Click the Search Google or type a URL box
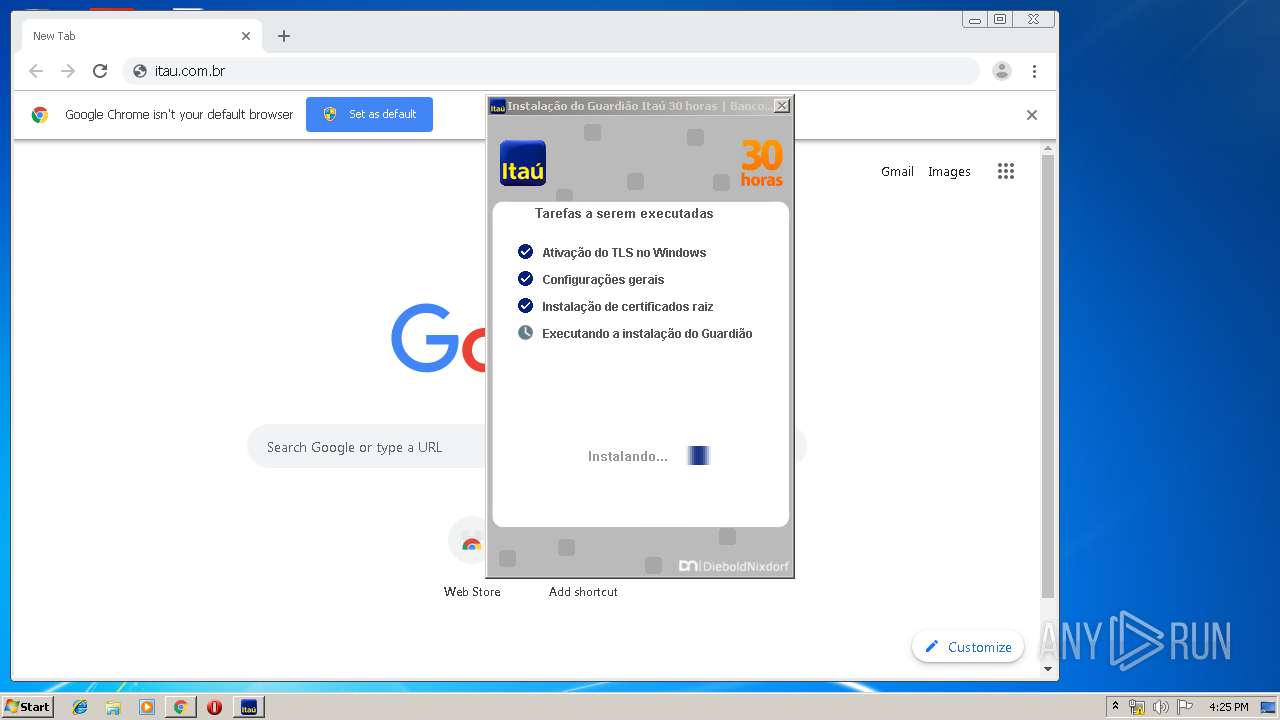This screenshot has width=1280, height=720. click(x=366, y=447)
